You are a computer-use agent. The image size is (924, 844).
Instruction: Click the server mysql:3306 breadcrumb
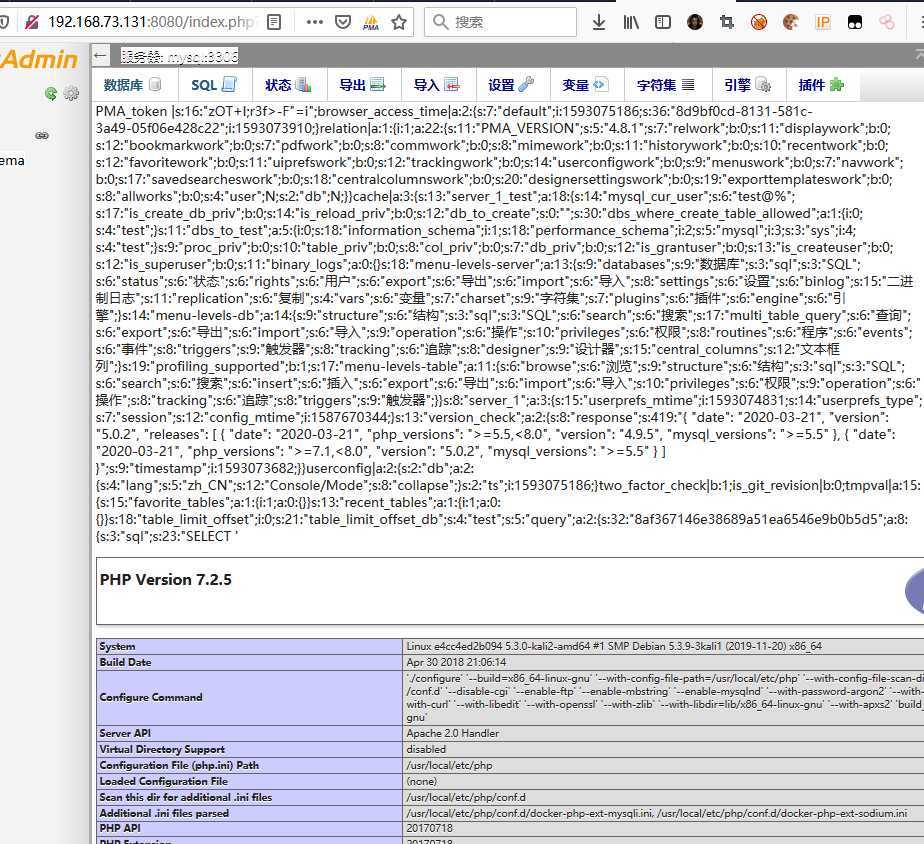(x=180, y=56)
